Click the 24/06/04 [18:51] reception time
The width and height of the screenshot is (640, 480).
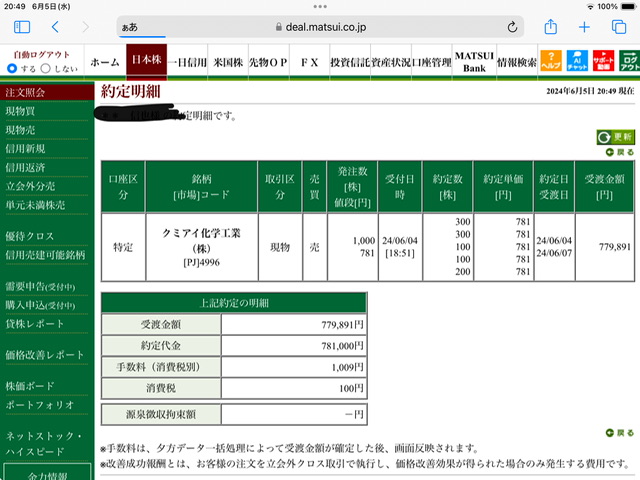pyautogui.click(x=400, y=247)
